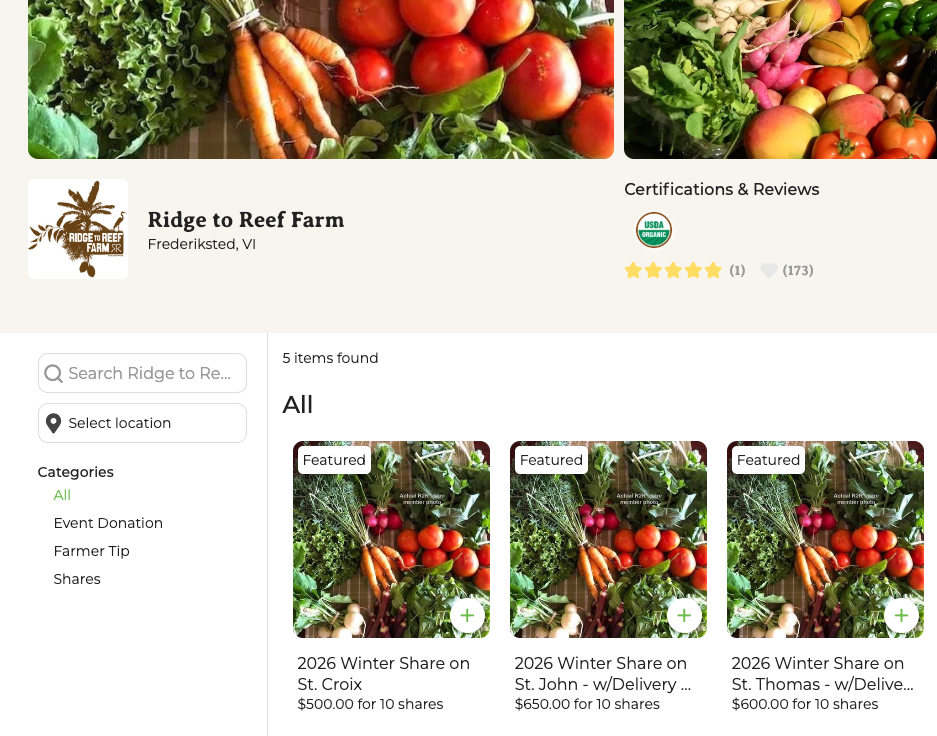937x736 pixels.
Task: Click the carrots and tomatoes banner photo
Action: [x=320, y=79]
